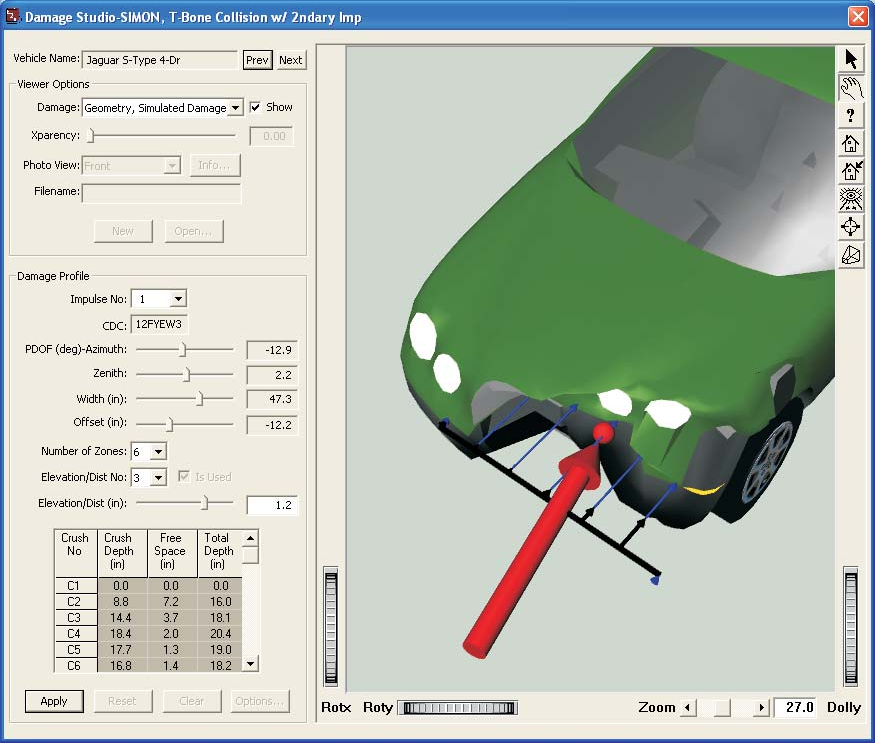This screenshot has height=743, width=875.
Task: Click the Next vehicle button
Action: pyautogui.click(x=291, y=60)
